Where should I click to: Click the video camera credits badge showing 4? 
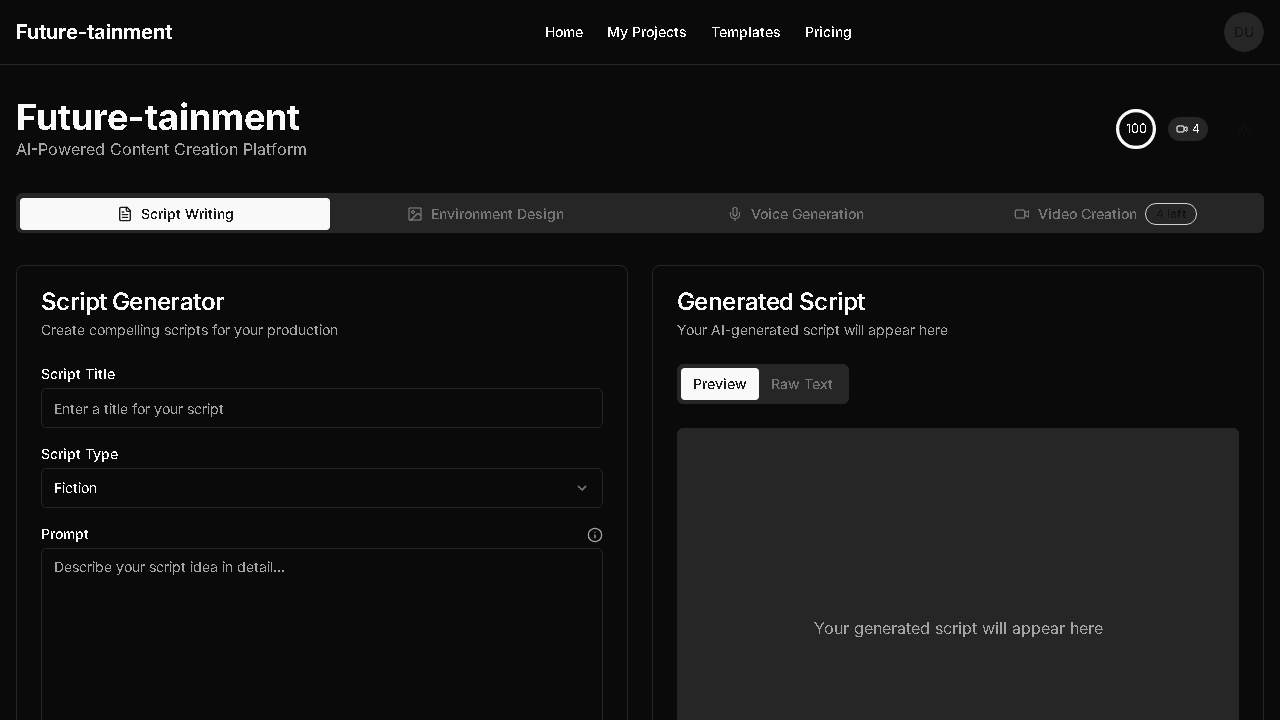(1188, 129)
